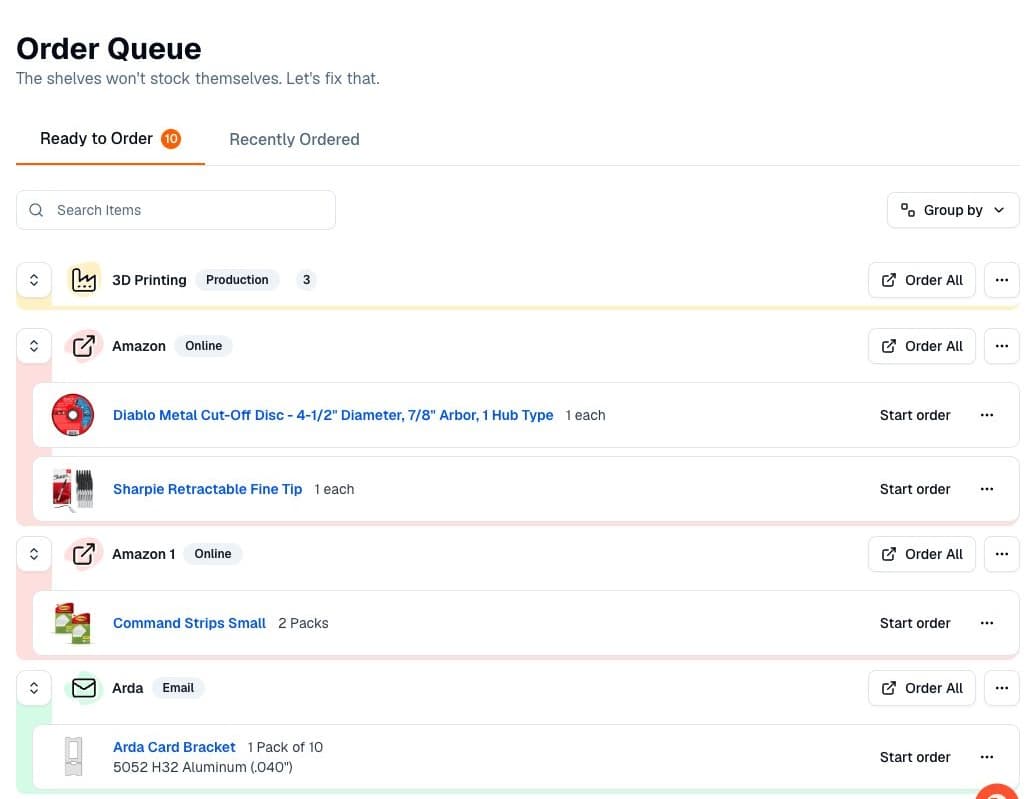Open the Group by dropdown
This screenshot has width=1036, height=799.
click(953, 210)
